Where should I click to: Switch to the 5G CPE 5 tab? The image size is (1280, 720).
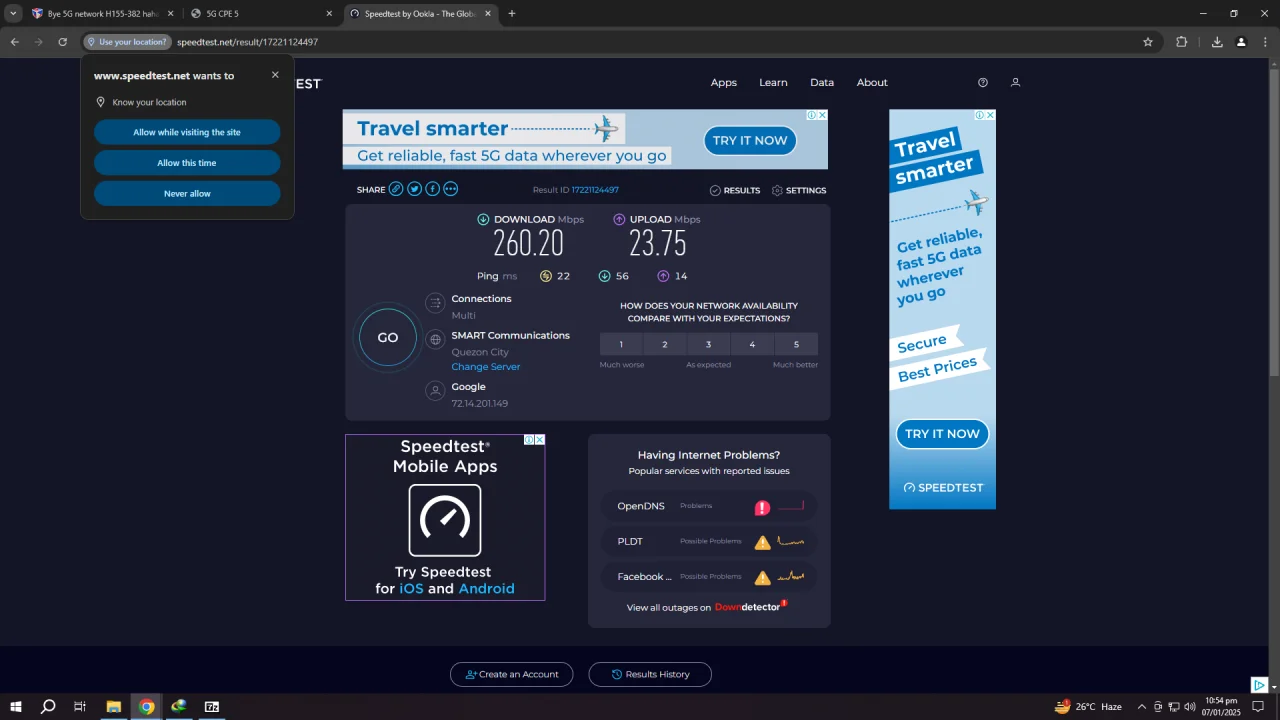(x=262, y=14)
